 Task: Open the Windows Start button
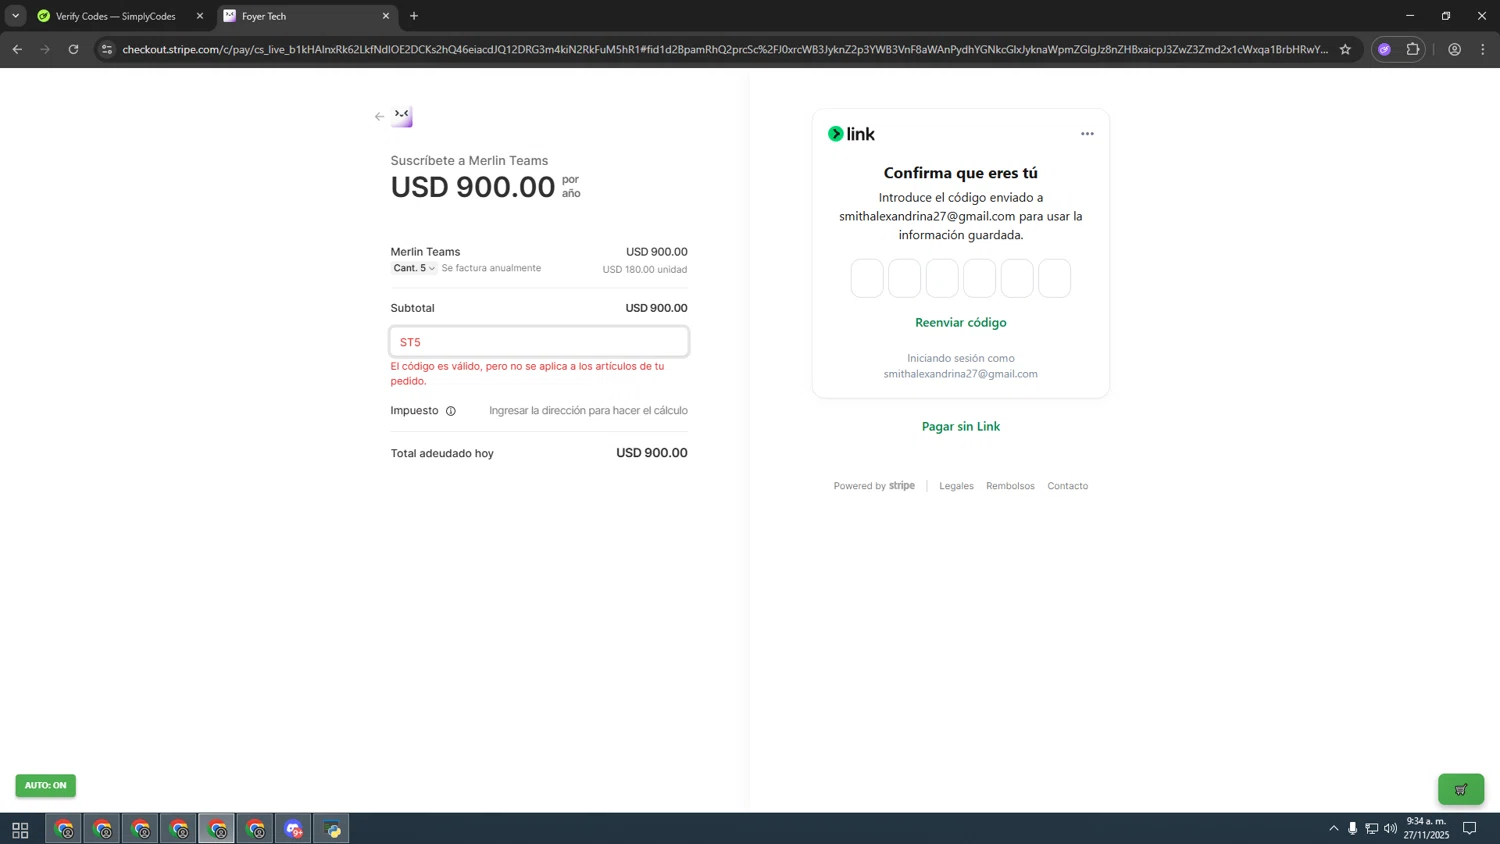20,829
